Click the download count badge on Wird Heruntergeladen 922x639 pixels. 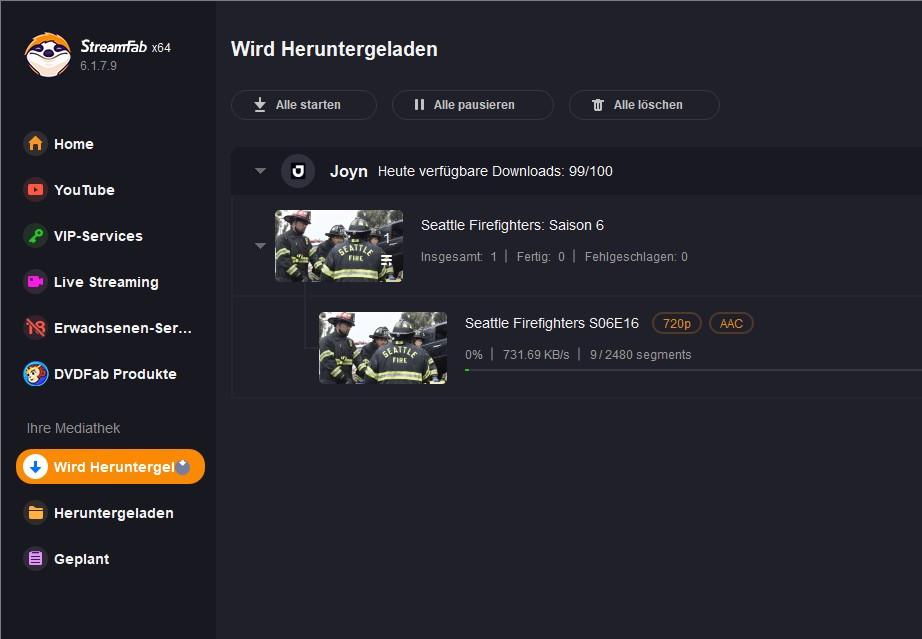[x=183, y=467]
